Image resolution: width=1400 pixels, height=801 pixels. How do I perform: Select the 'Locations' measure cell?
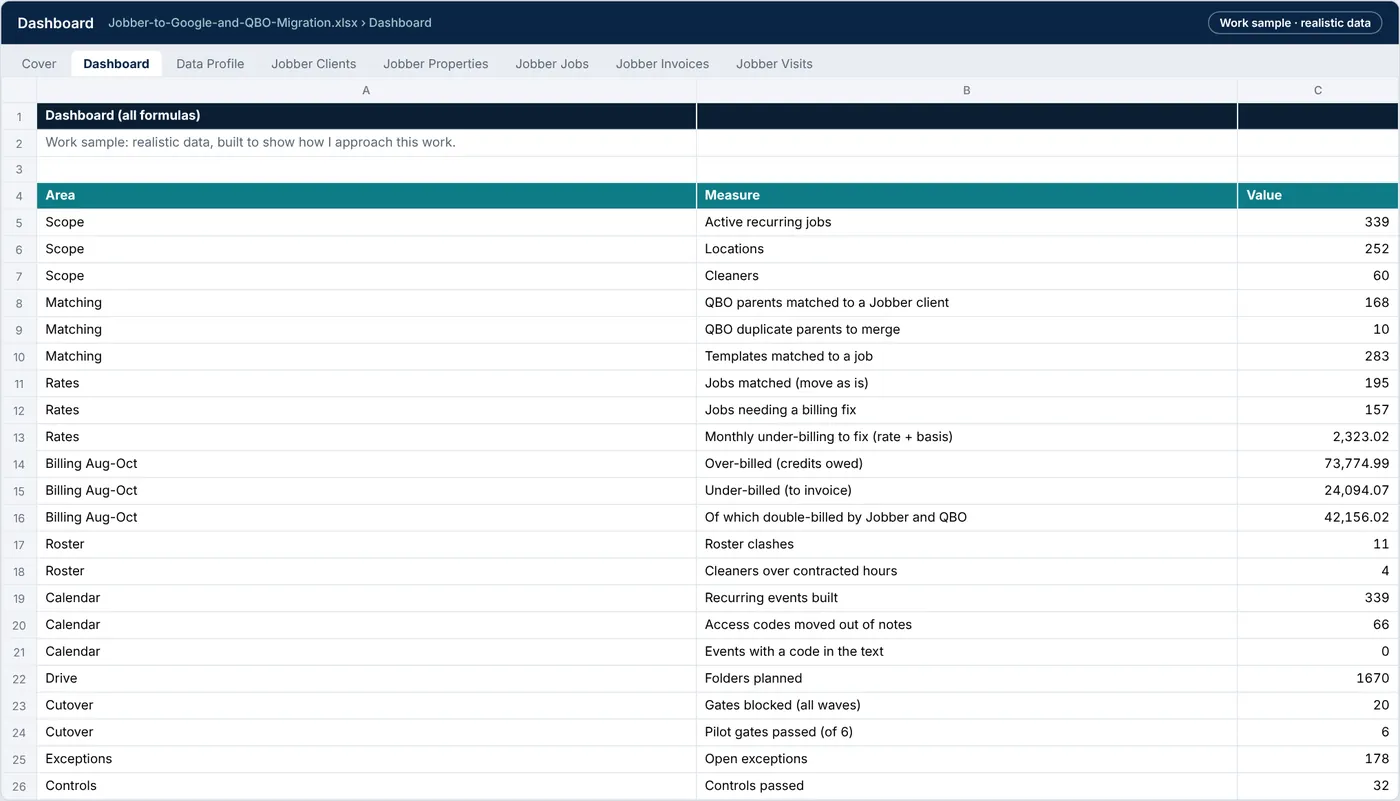click(966, 249)
